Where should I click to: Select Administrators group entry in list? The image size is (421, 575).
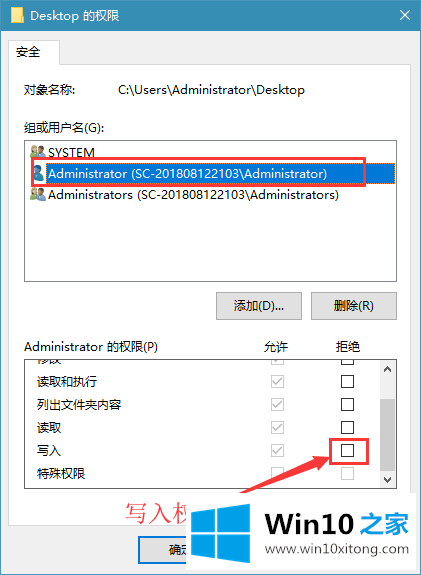(x=193, y=195)
